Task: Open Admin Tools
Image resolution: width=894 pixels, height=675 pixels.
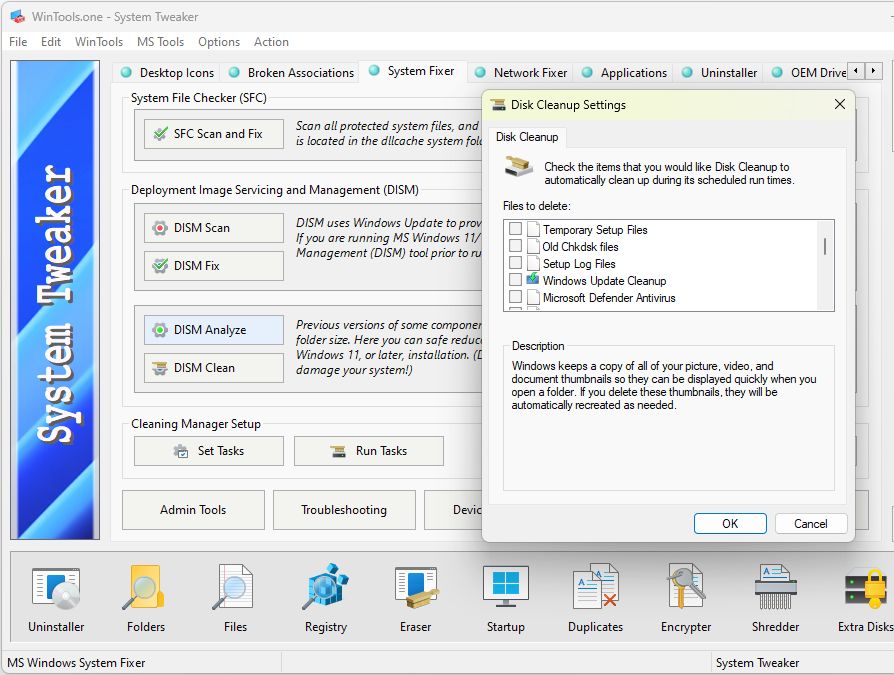Action: (x=193, y=510)
